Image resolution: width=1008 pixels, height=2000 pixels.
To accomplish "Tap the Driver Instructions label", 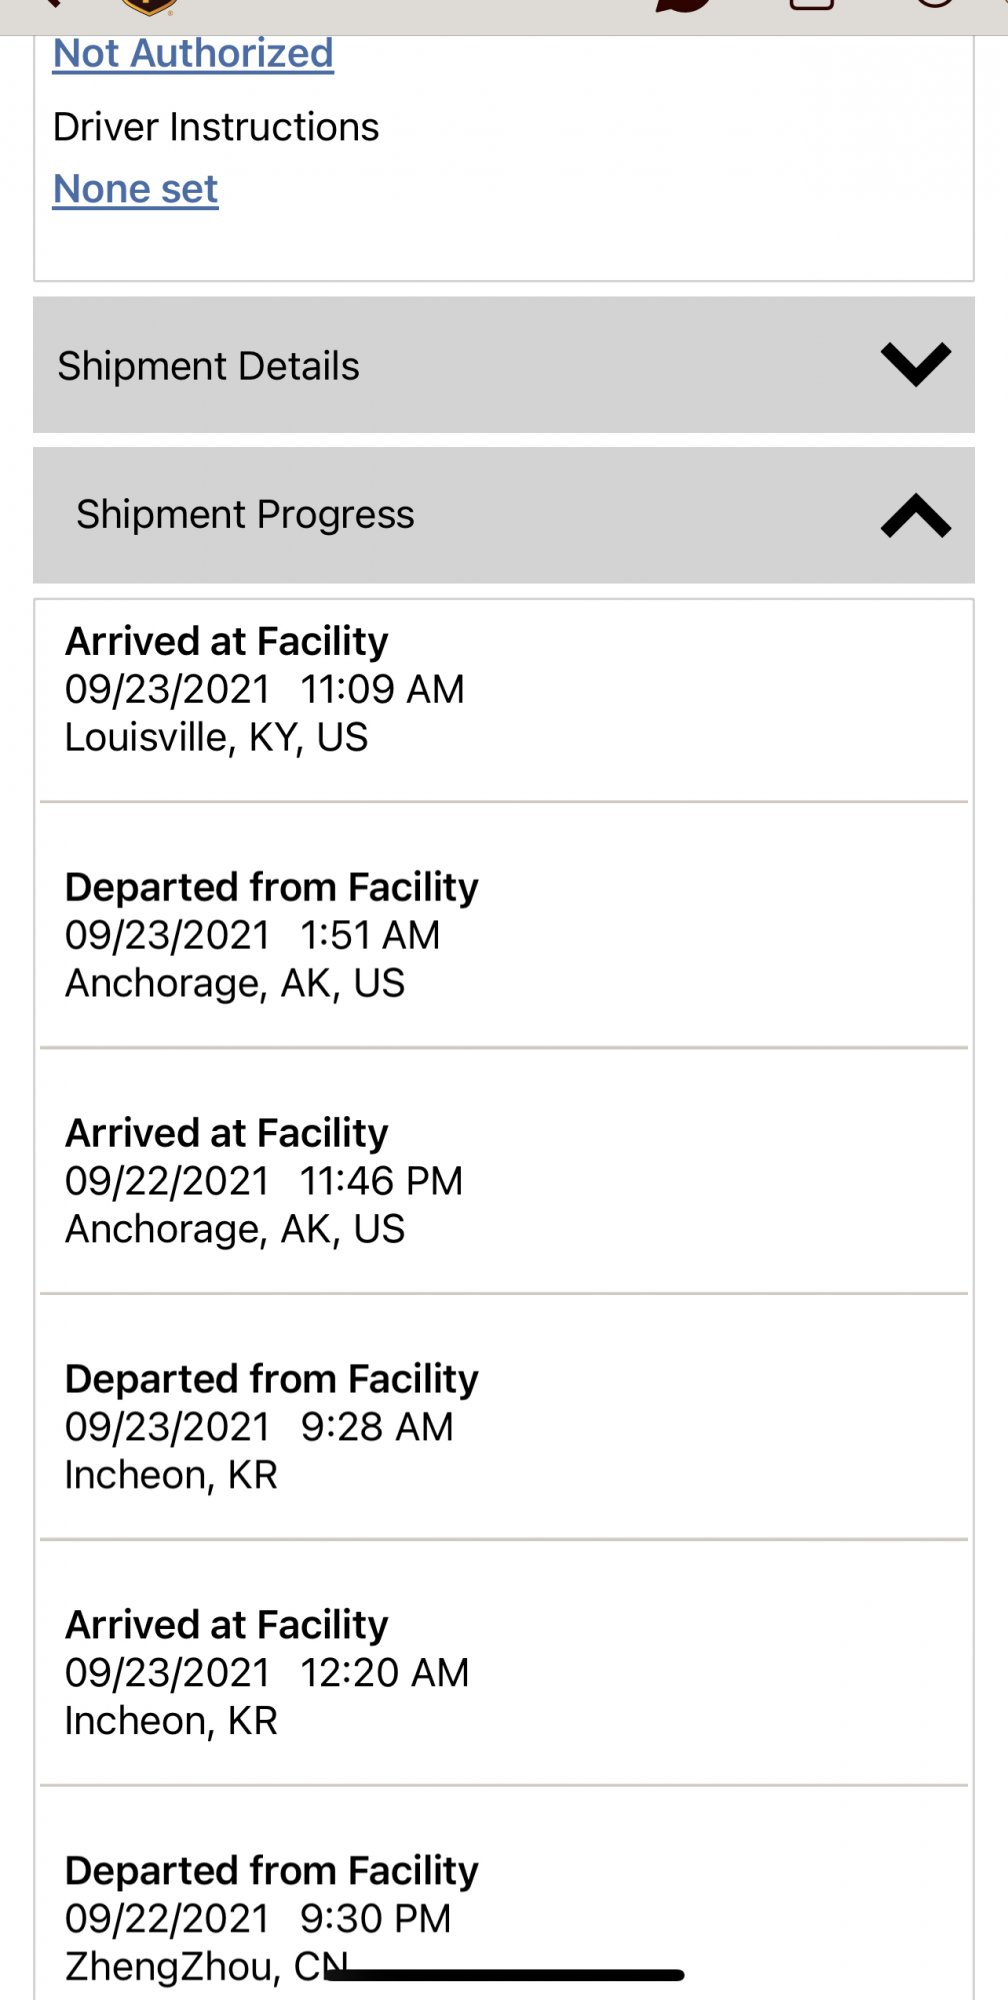I will tap(216, 127).
